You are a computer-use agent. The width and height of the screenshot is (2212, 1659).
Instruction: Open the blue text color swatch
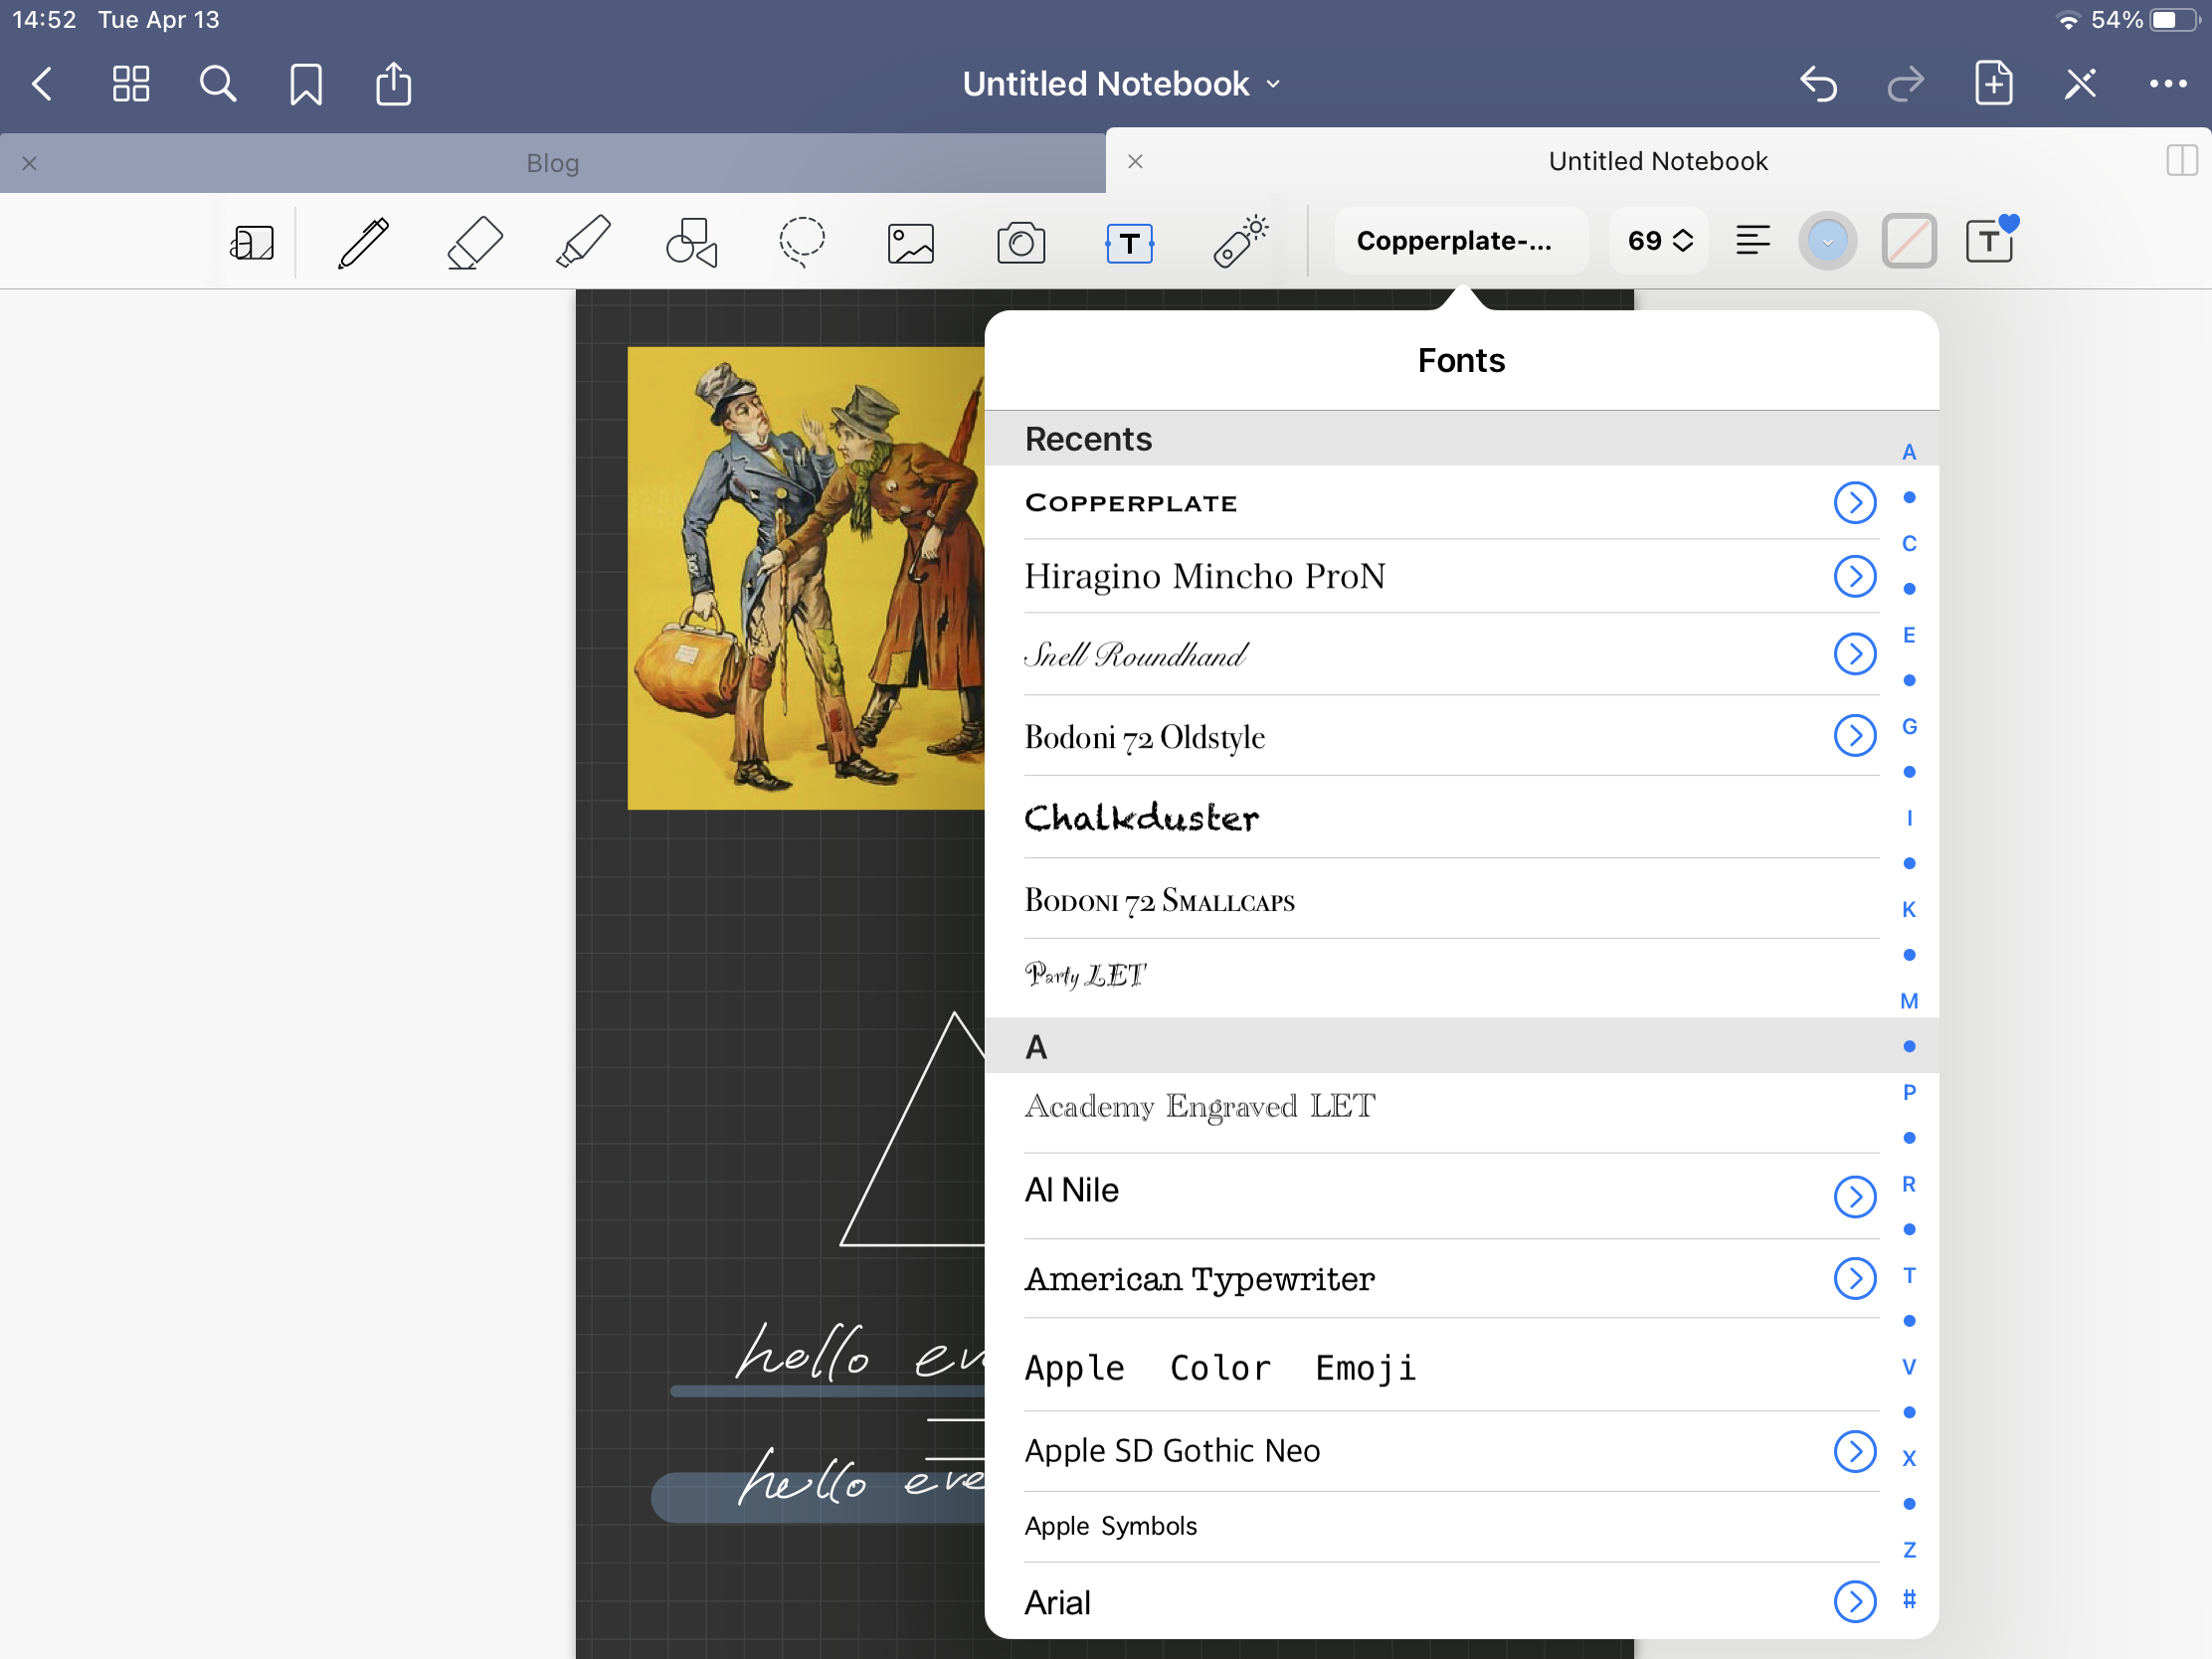pos(1827,242)
